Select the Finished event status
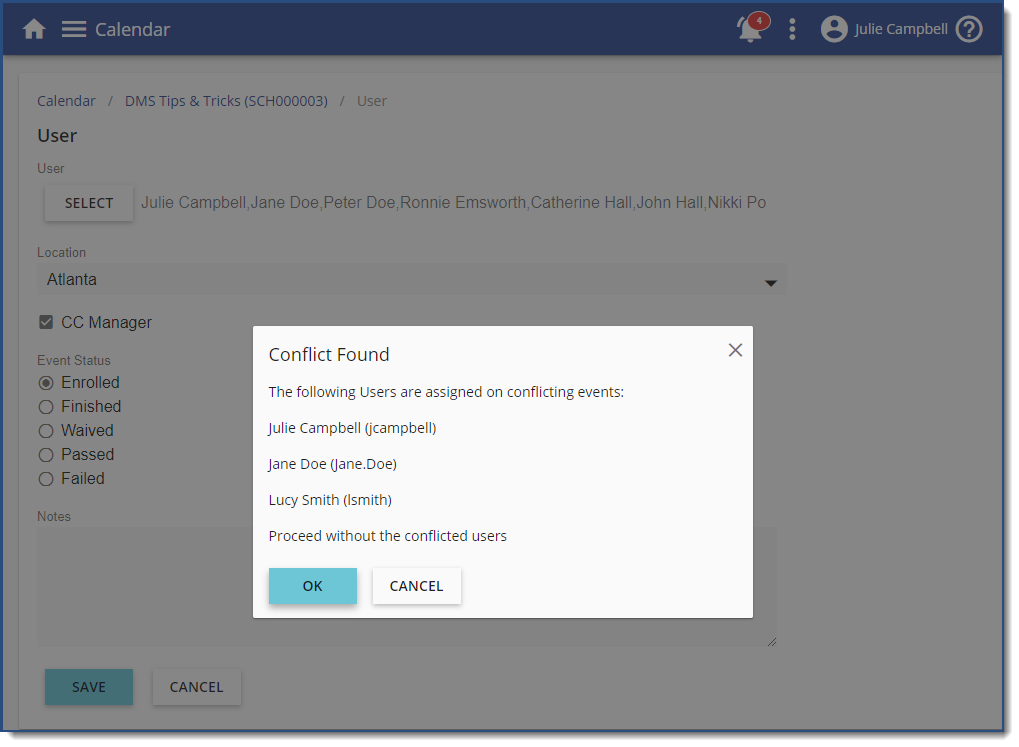This screenshot has width=1019, height=747. (x=46, y=407)
